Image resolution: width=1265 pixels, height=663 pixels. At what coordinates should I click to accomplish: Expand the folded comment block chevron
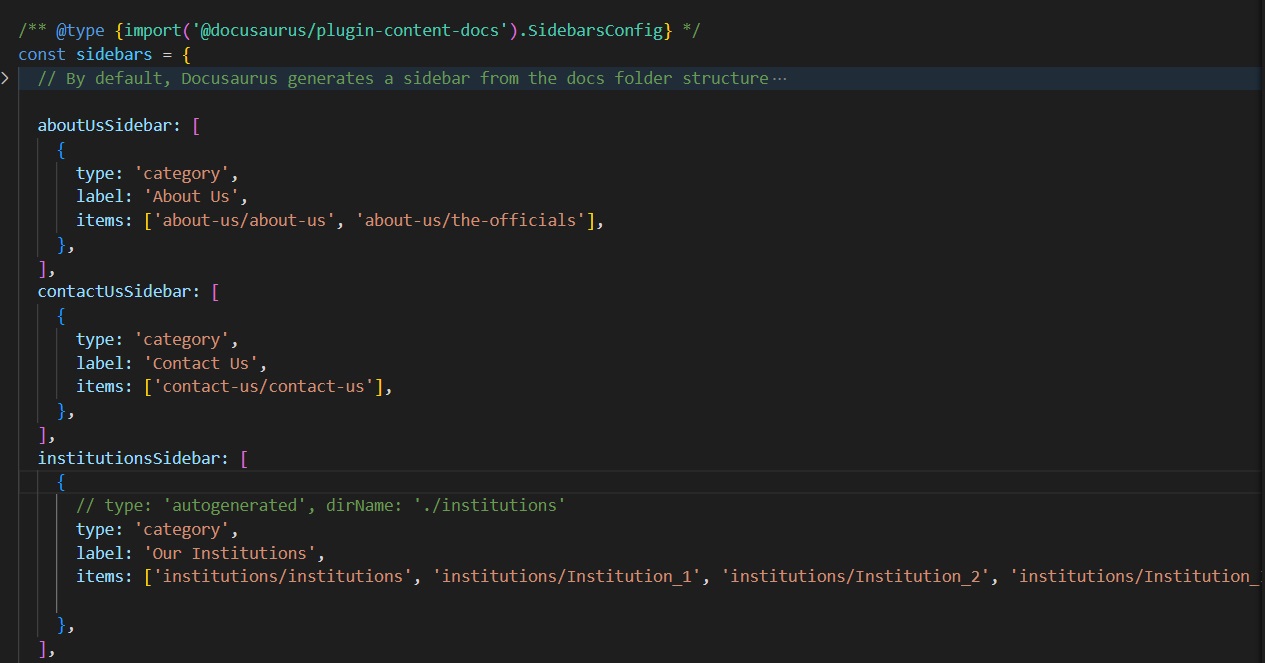[x=5, y=78]
